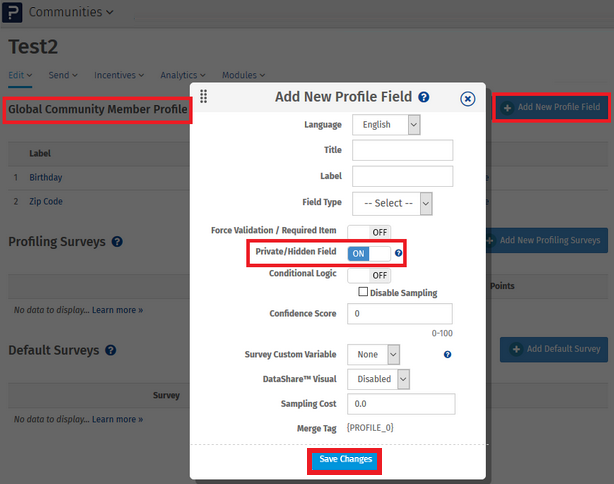Focus the Confidence Score input

pos(400,314)
